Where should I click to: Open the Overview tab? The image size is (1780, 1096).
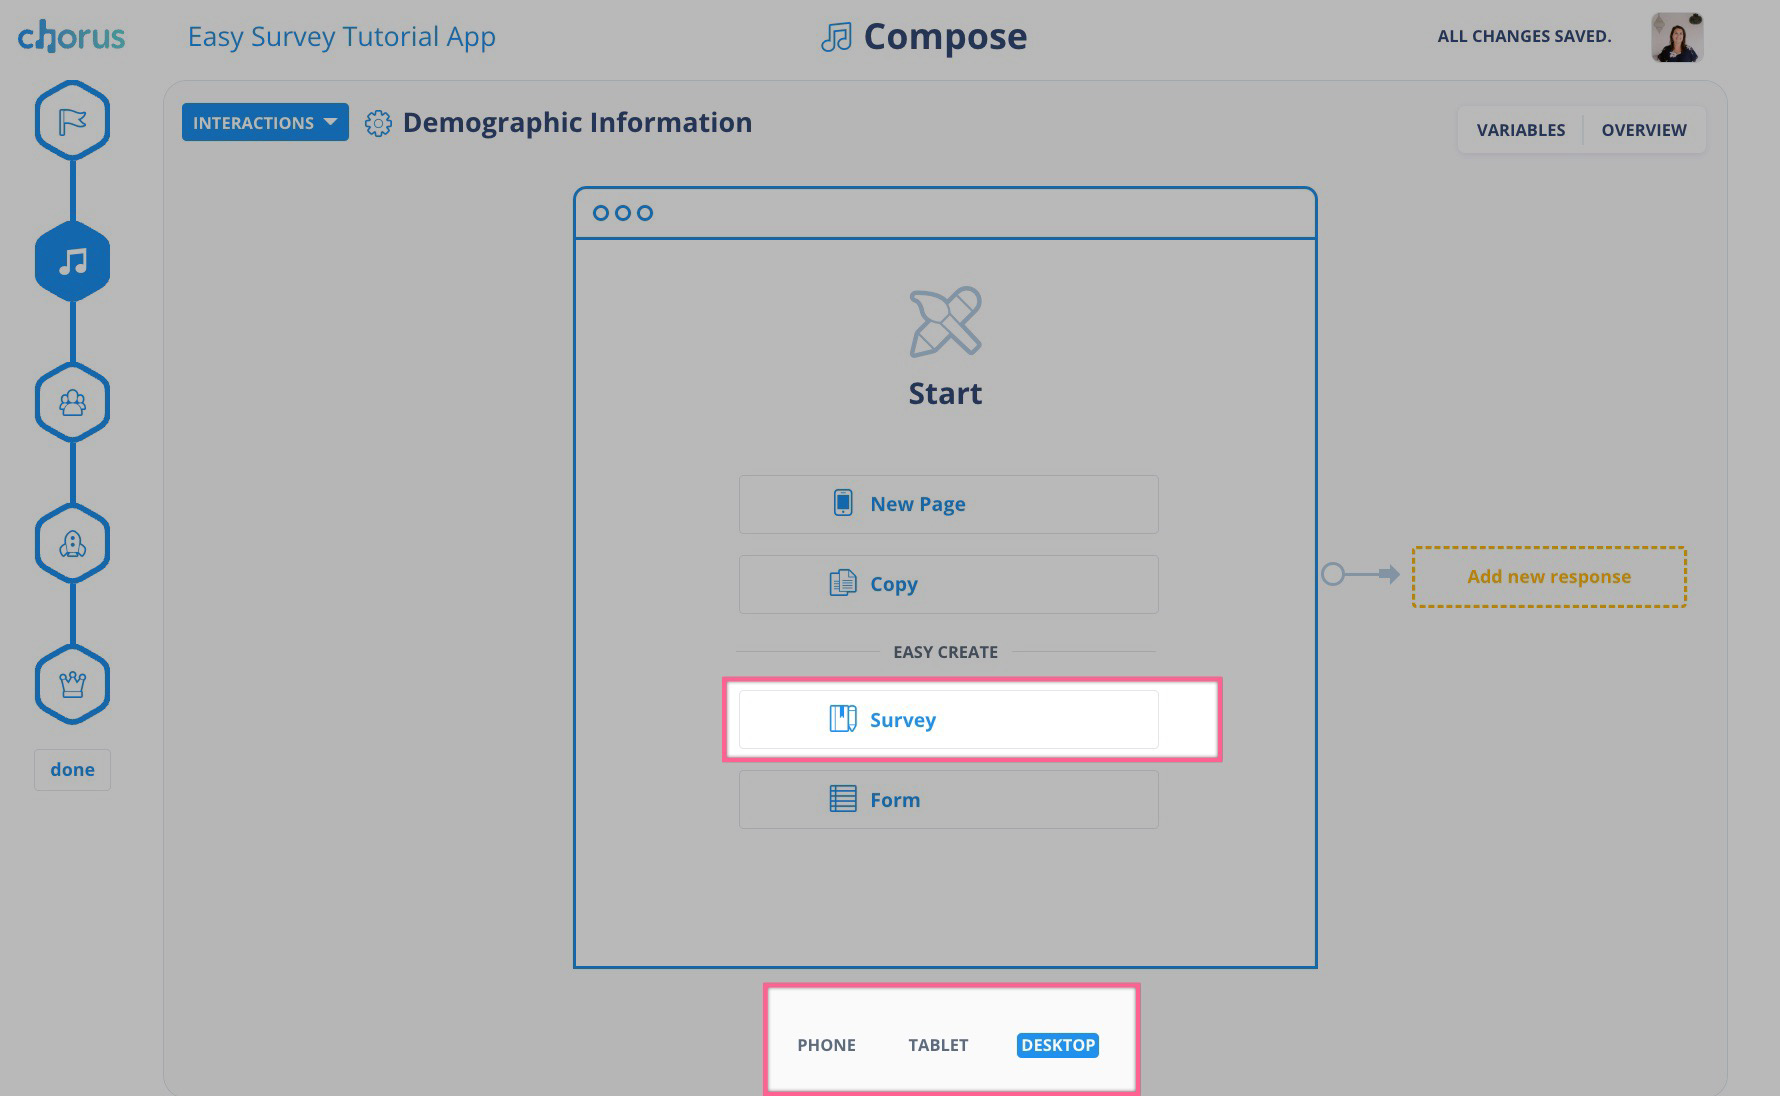[1644, 130]
